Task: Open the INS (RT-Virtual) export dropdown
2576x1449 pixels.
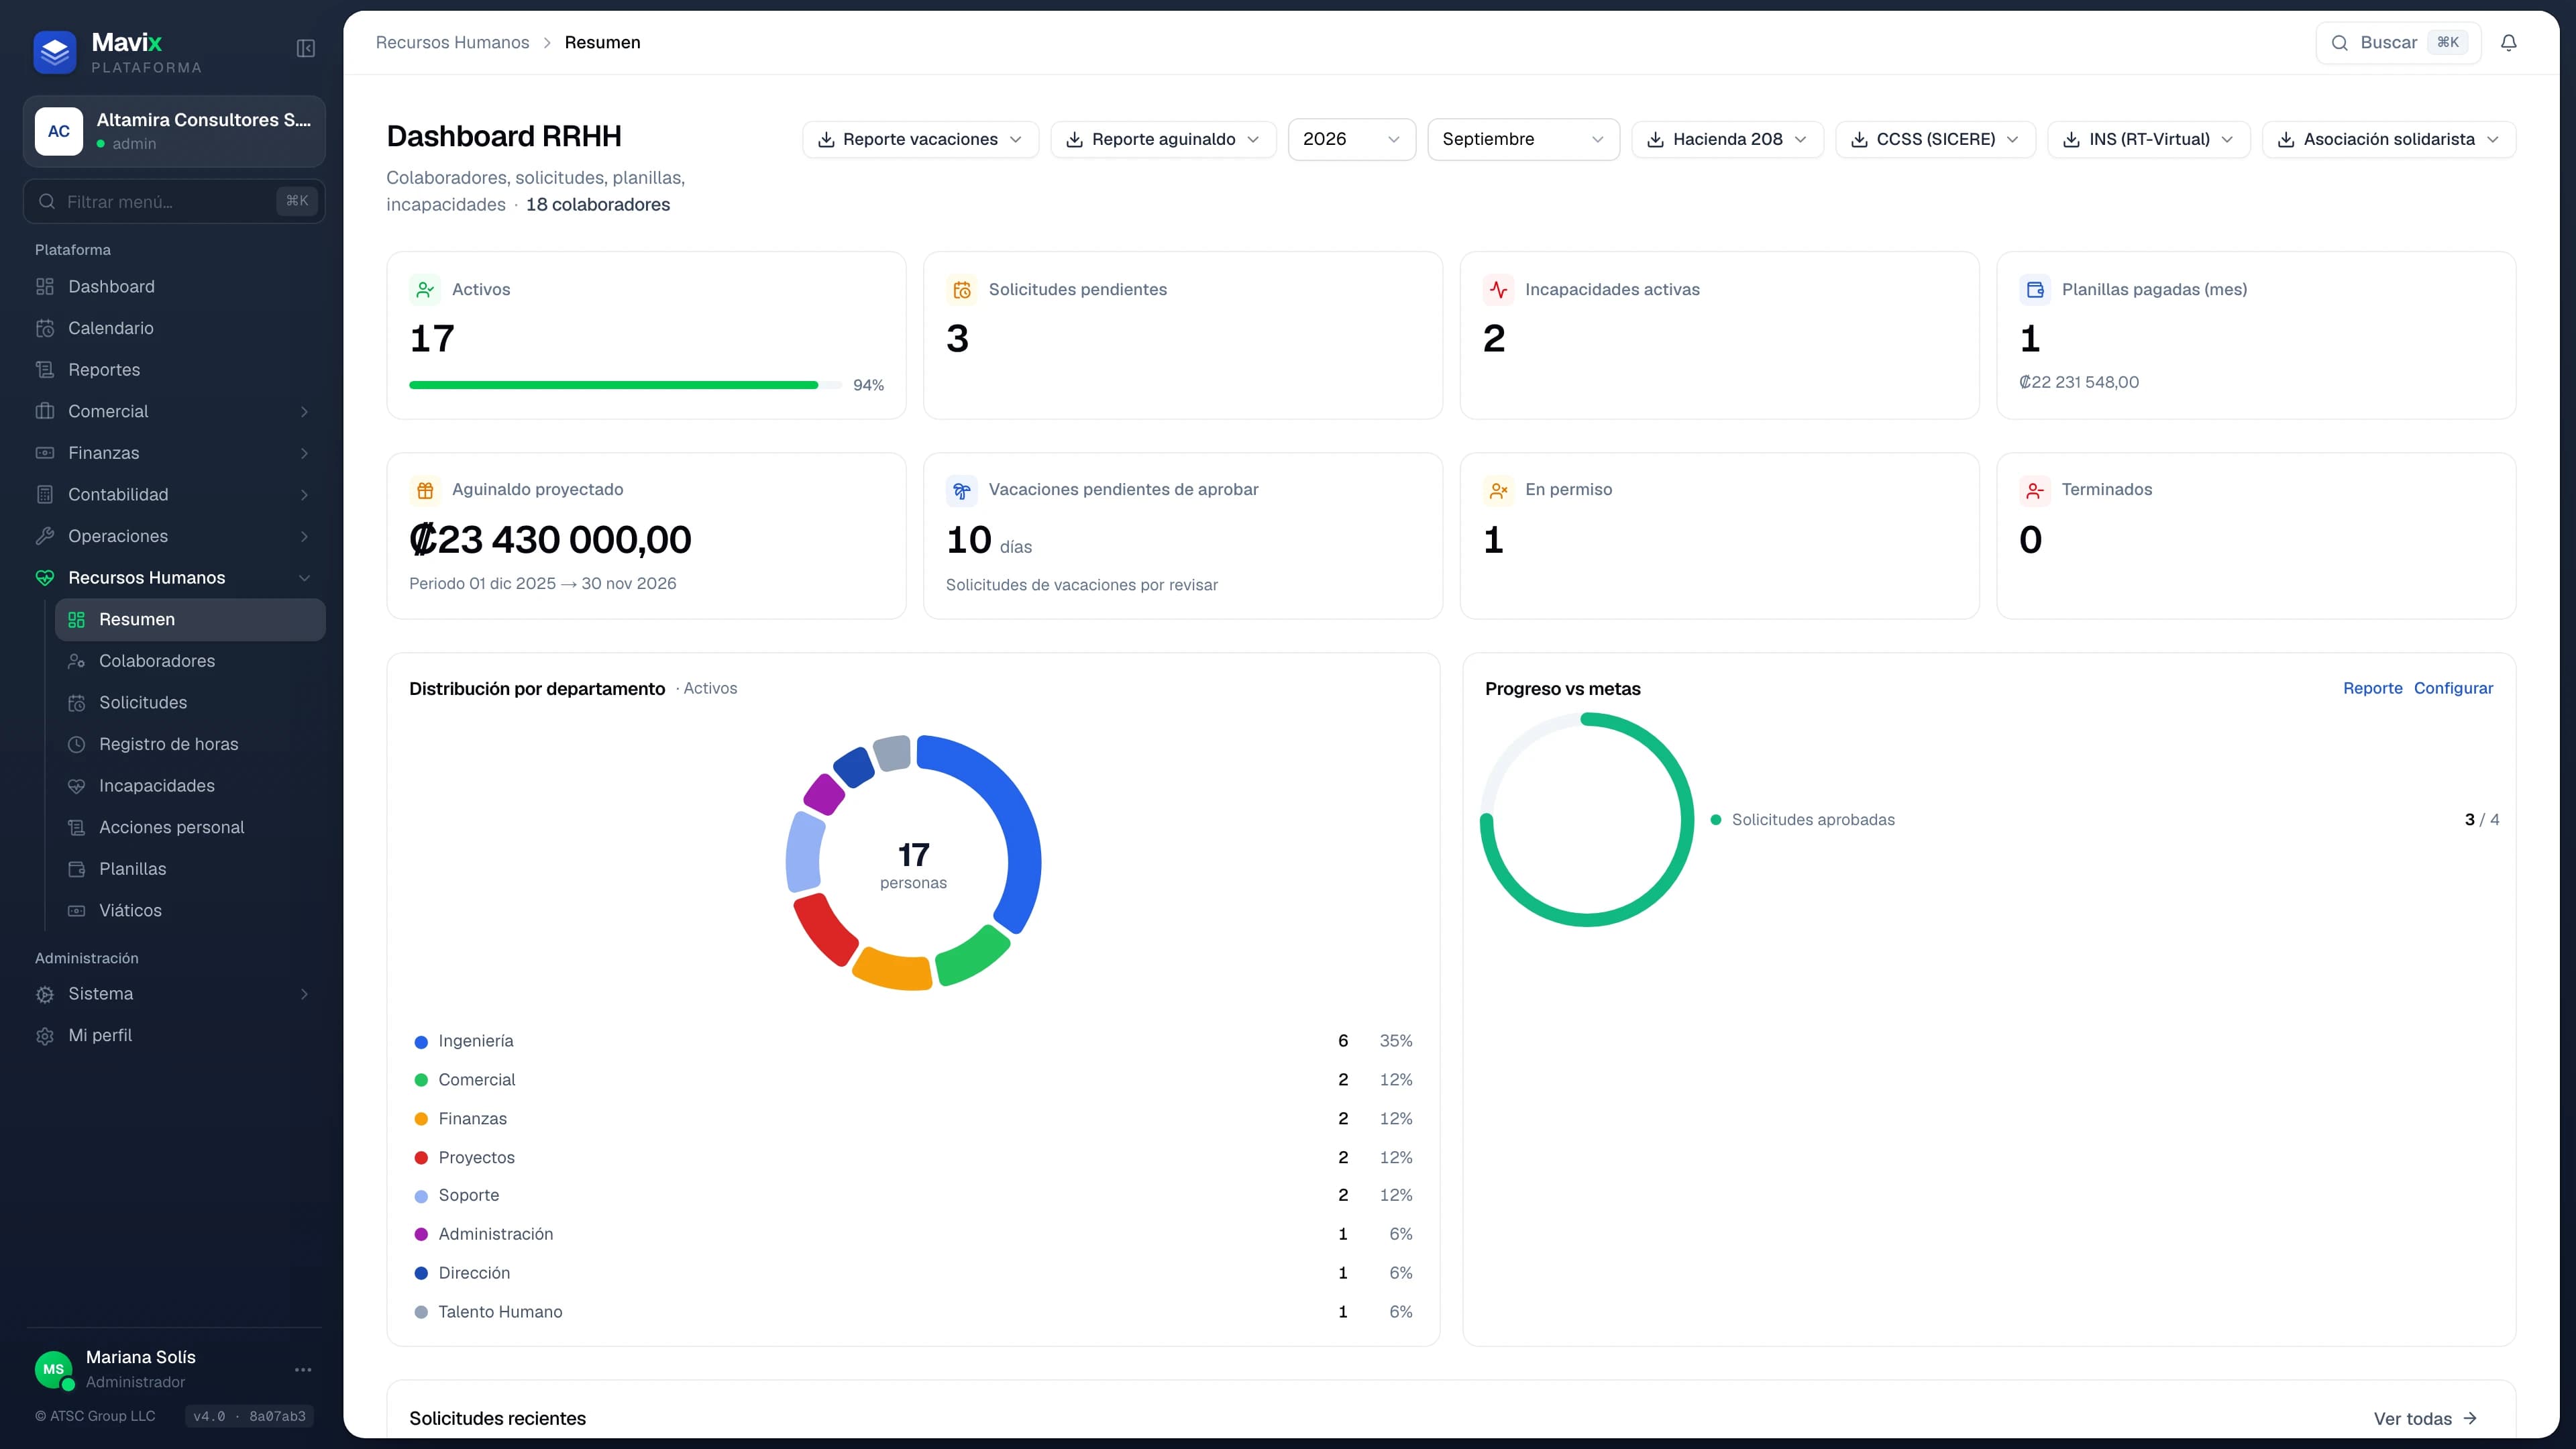Action: tap(2148, 139)
